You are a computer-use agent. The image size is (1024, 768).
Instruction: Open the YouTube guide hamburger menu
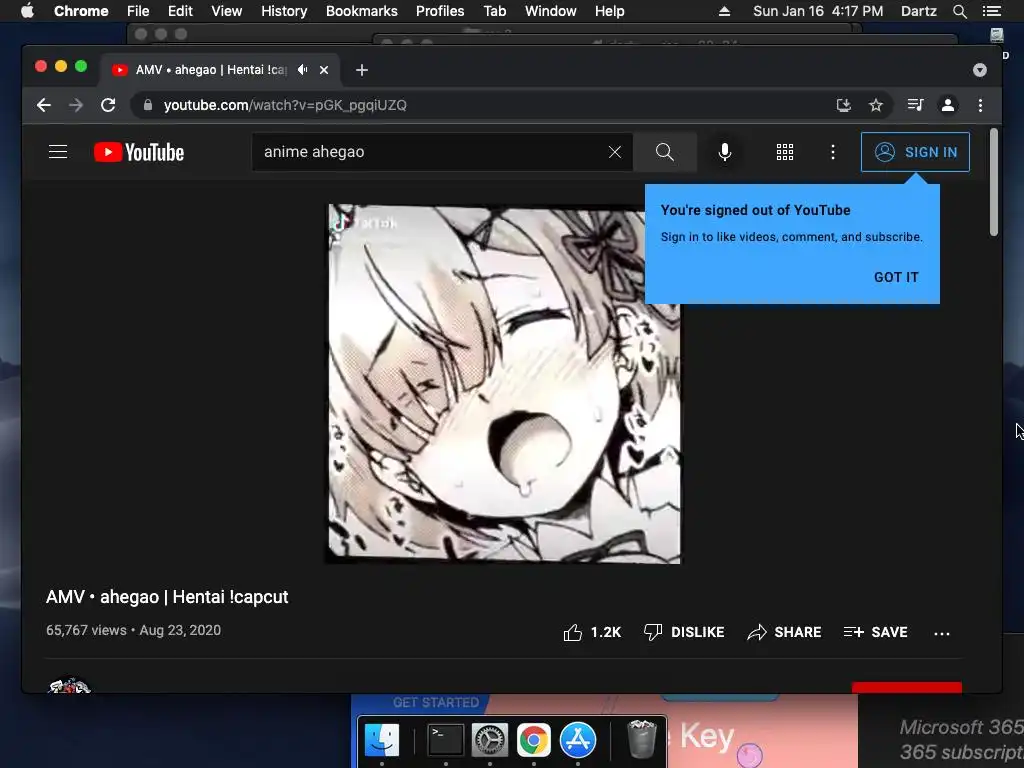pos(58,152)
